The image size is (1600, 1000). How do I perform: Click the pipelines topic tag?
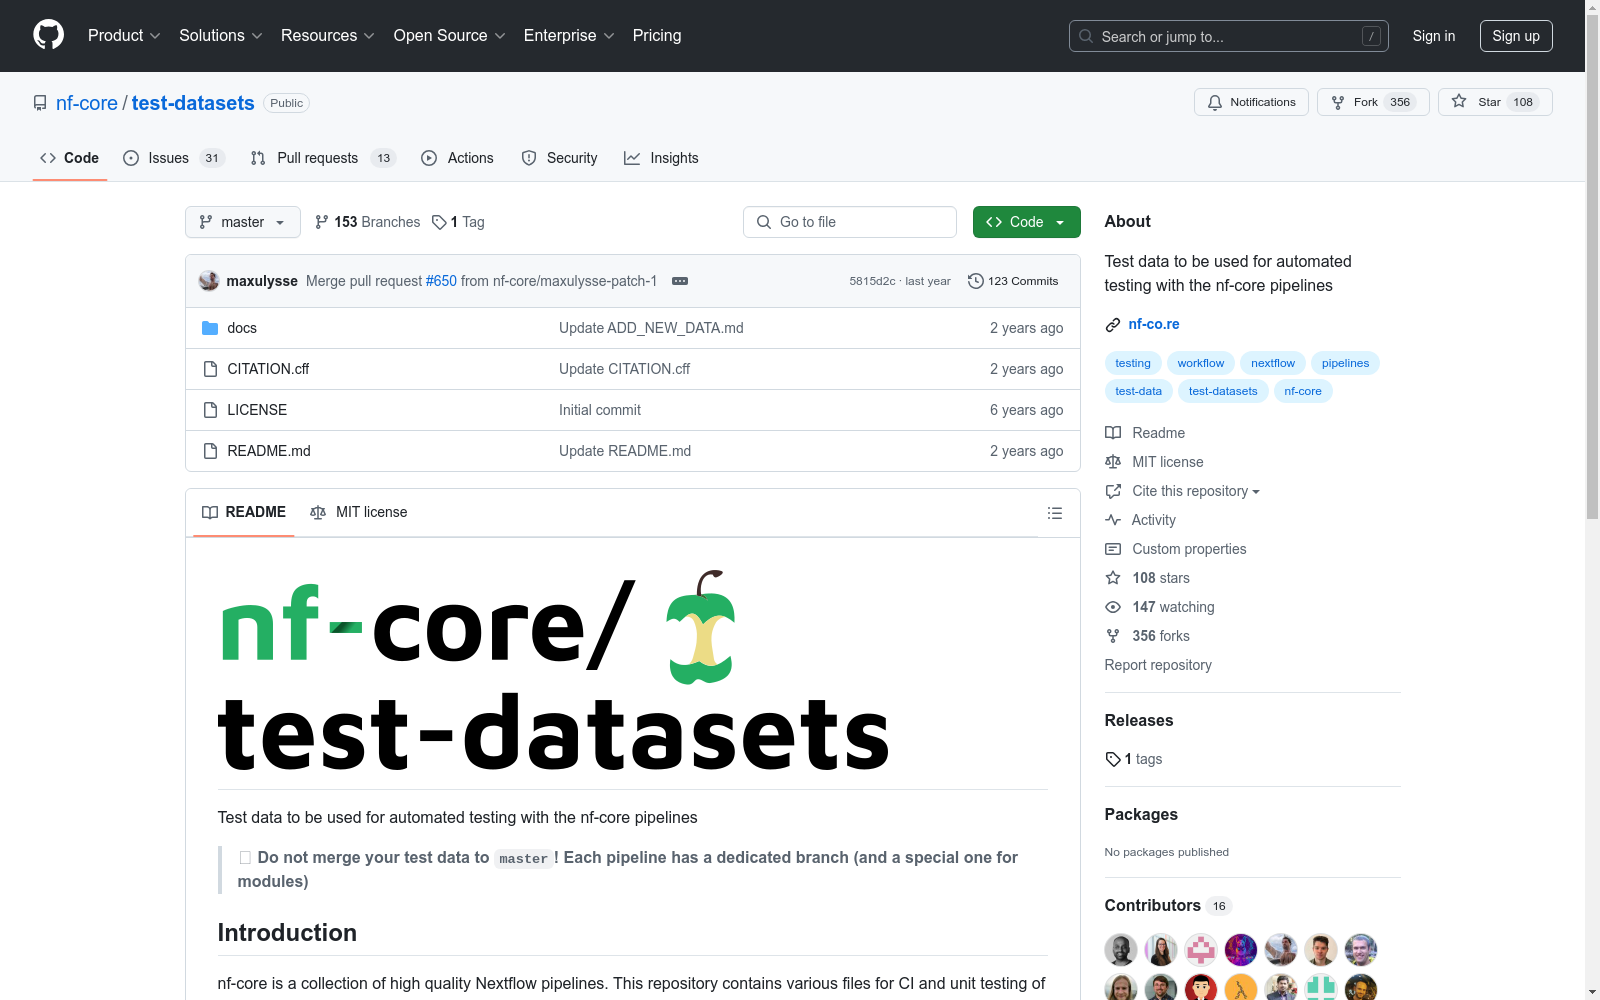click(x=1346, y=363)
